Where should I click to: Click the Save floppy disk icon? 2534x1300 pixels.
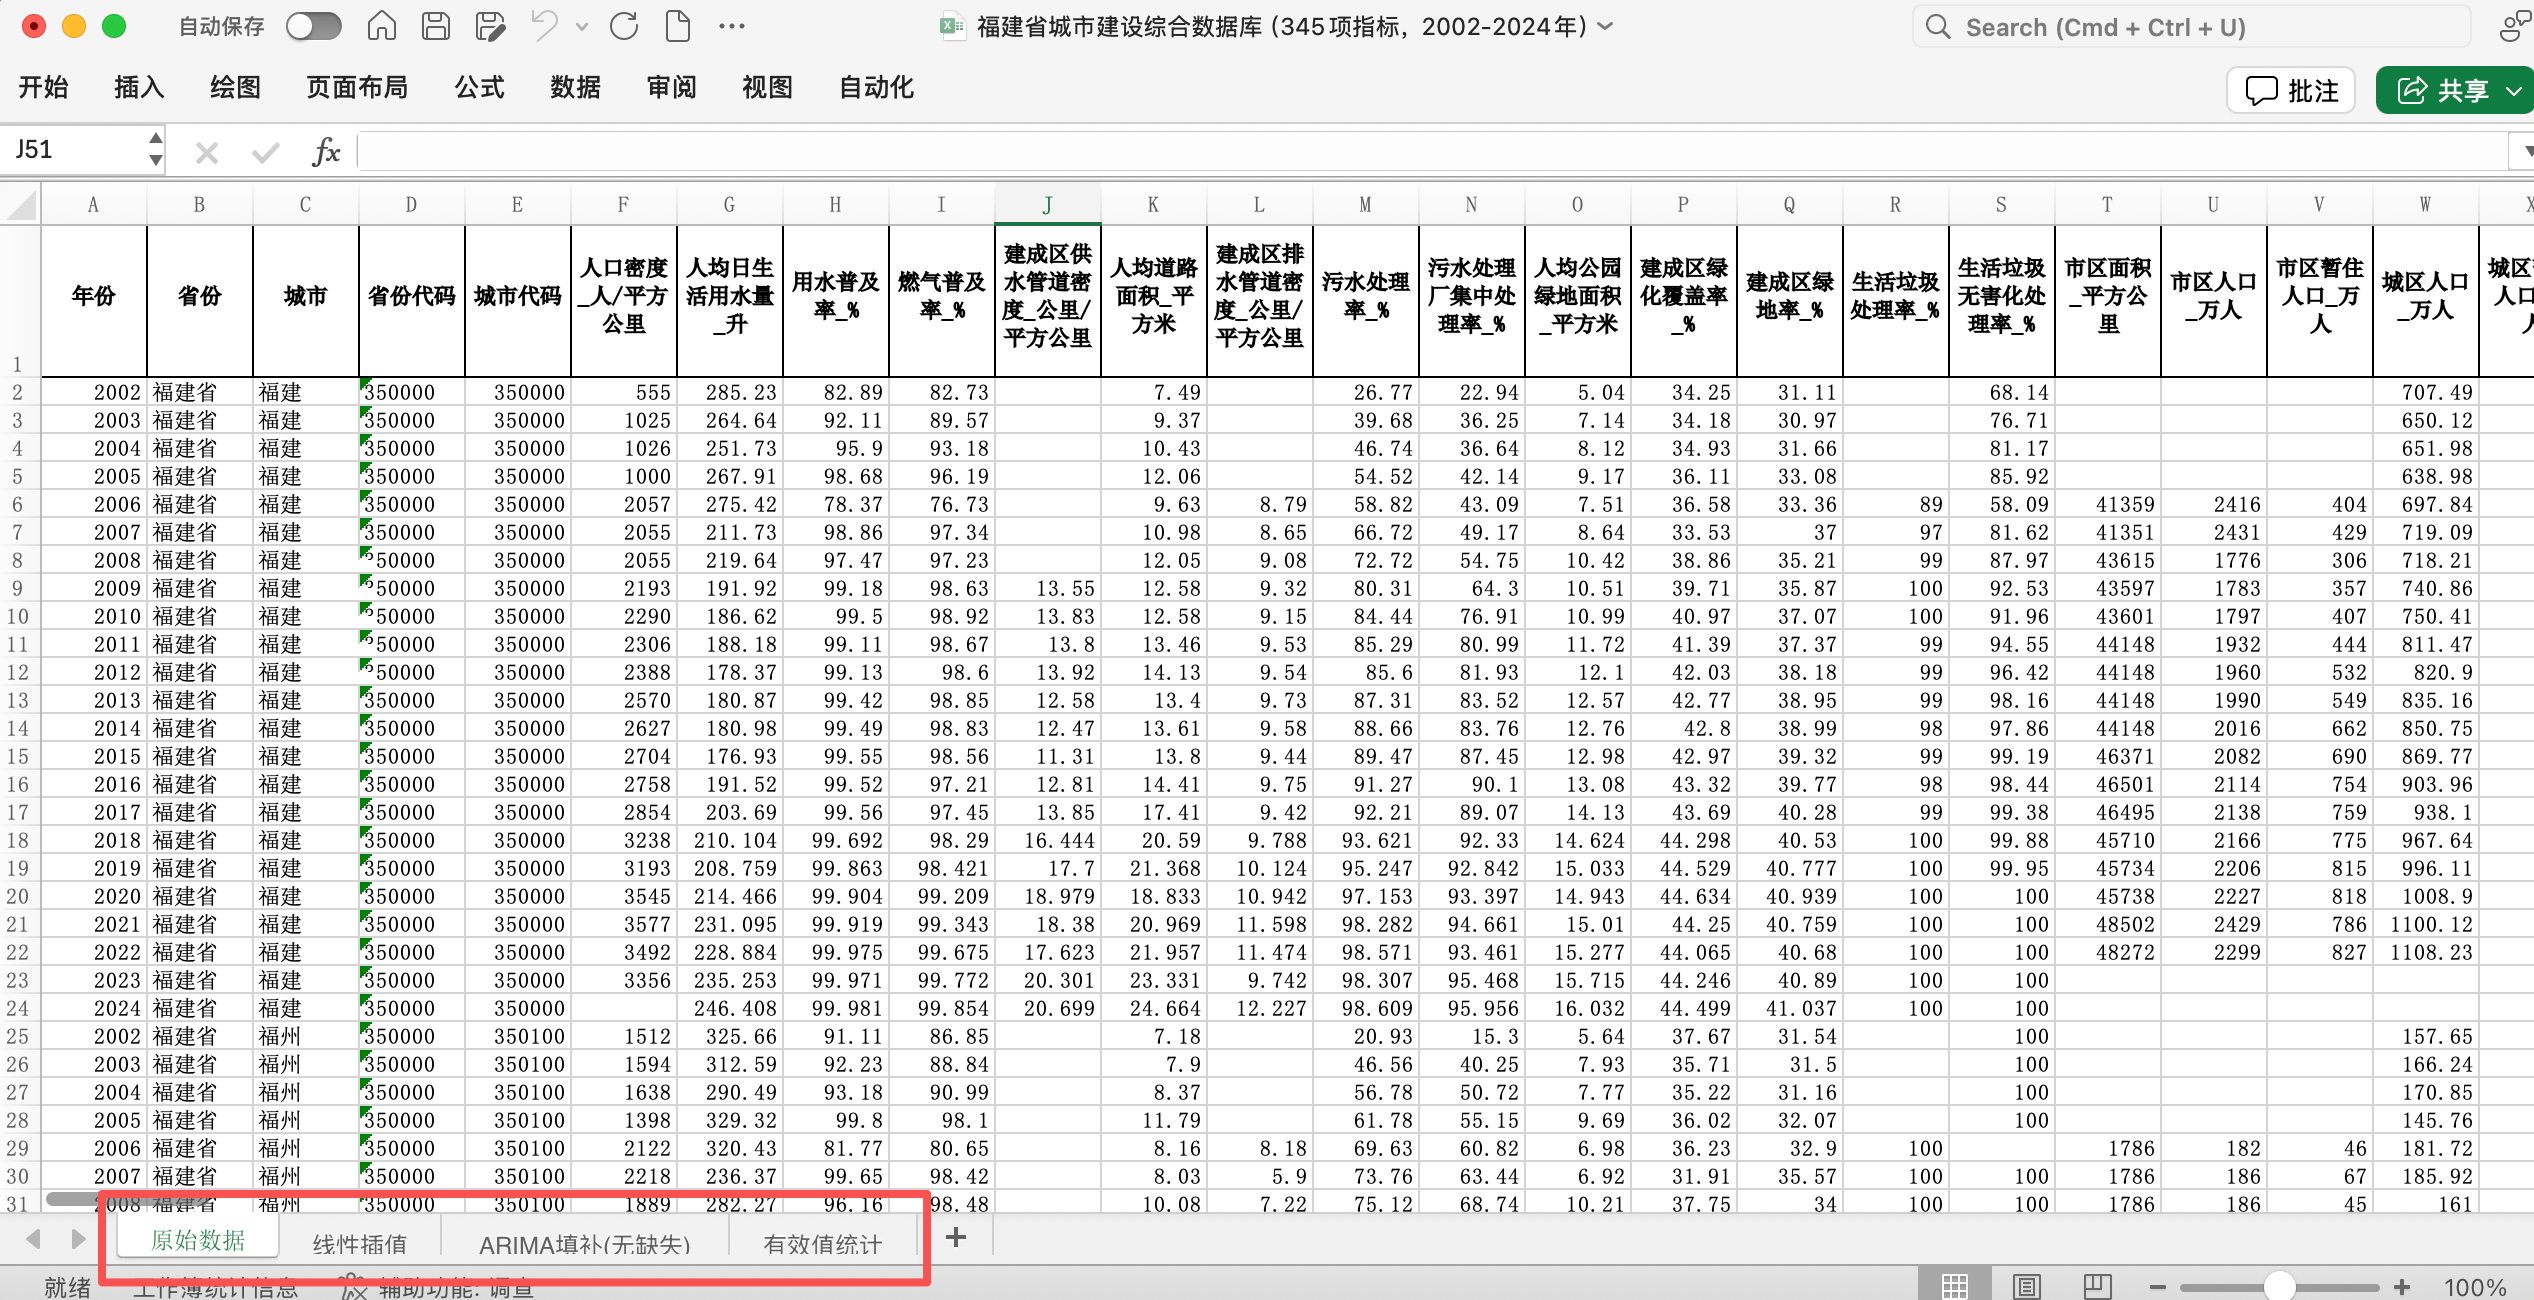click(x=436, y=26)
